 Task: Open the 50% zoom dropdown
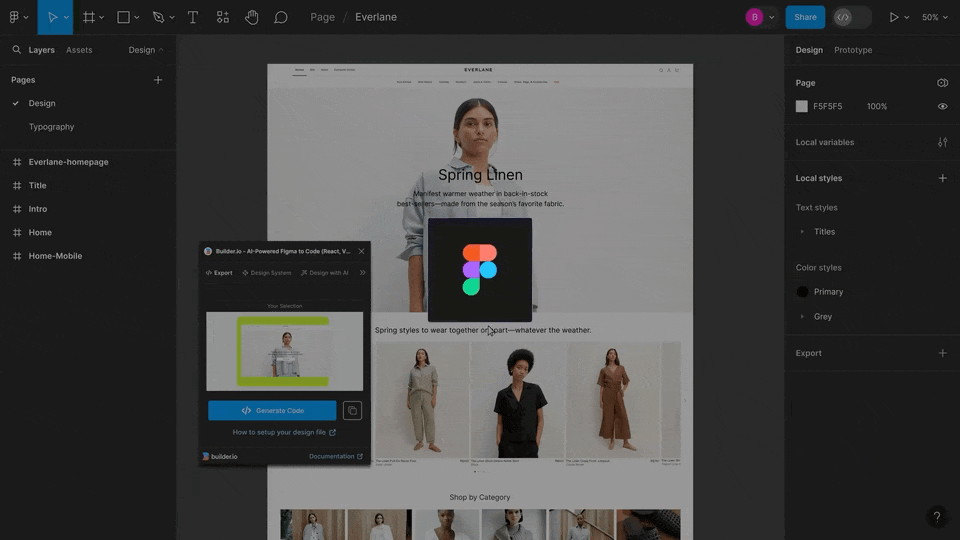click(935, 17)
